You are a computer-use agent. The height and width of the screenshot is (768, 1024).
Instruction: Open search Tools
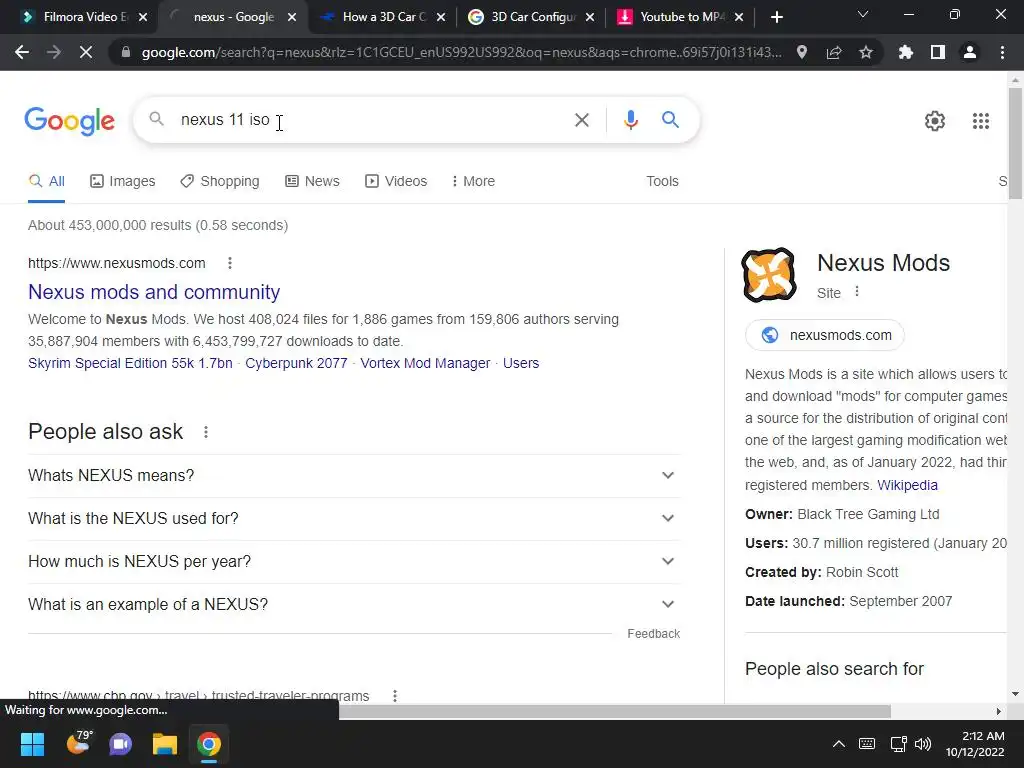pos(662,181)
